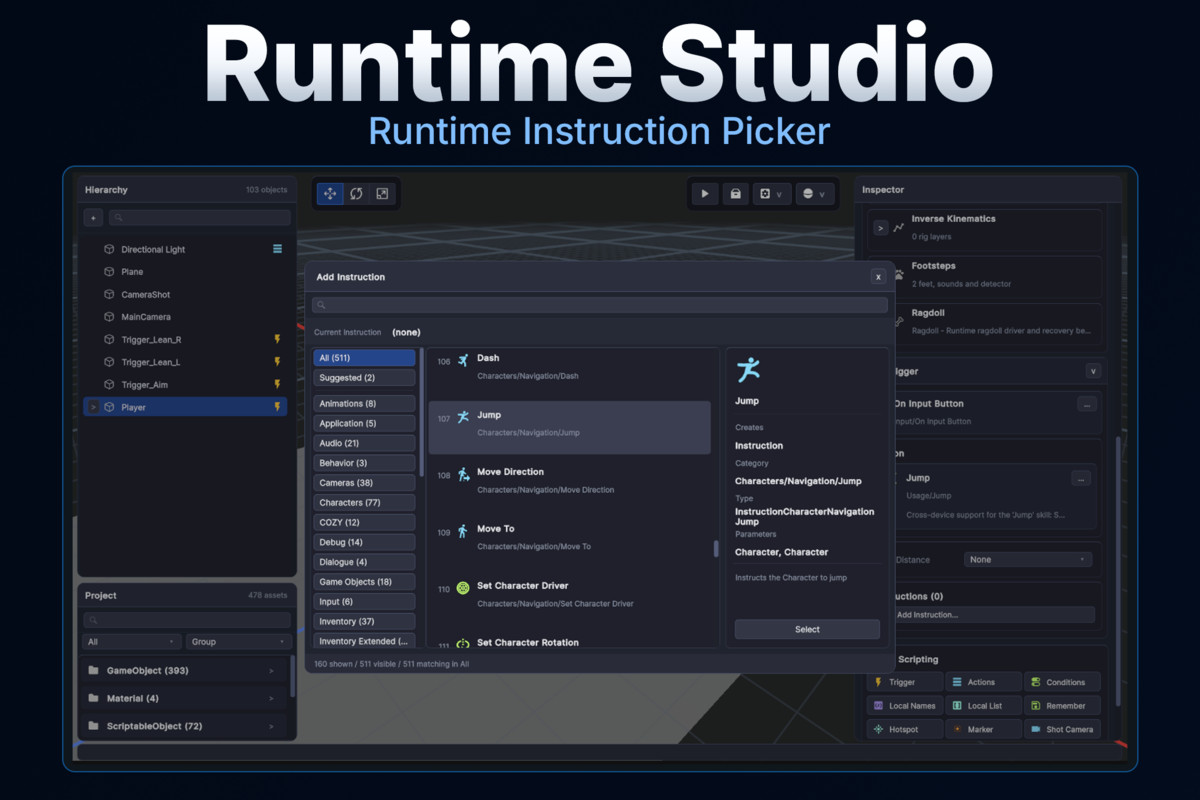Viewport: 1200px width, 800px height.
Task: Click the instruction list scrollbar thumb
Action: pyautogui.click(x=715, y=549)
